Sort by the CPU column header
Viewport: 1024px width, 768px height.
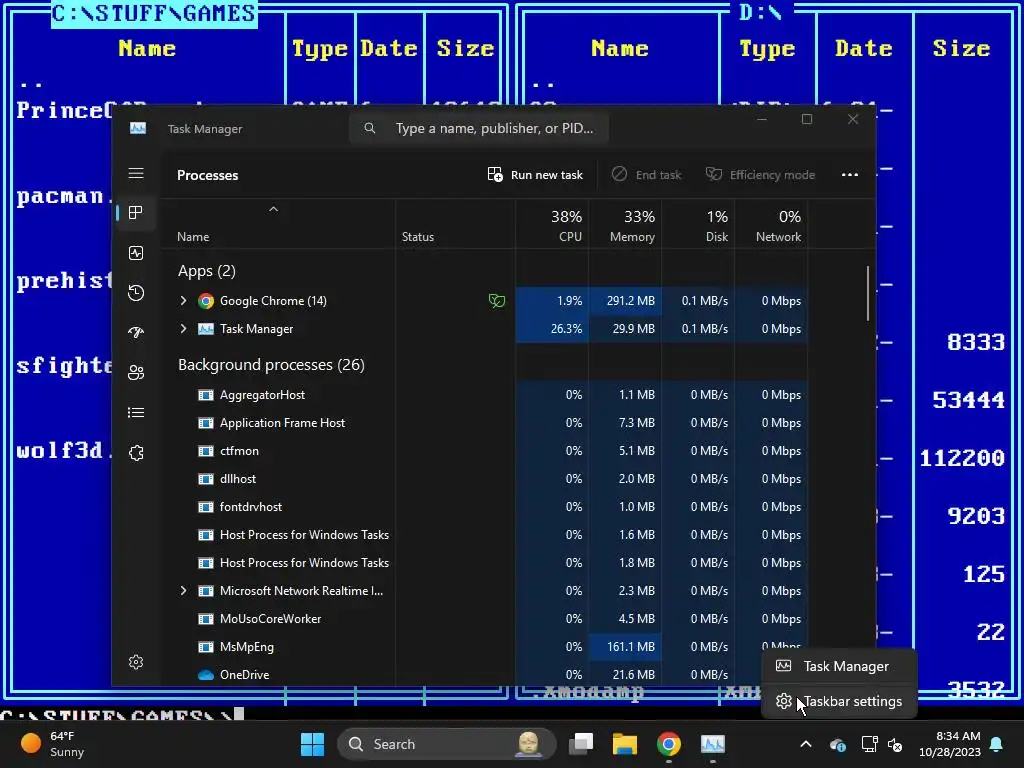coord(552,225)
